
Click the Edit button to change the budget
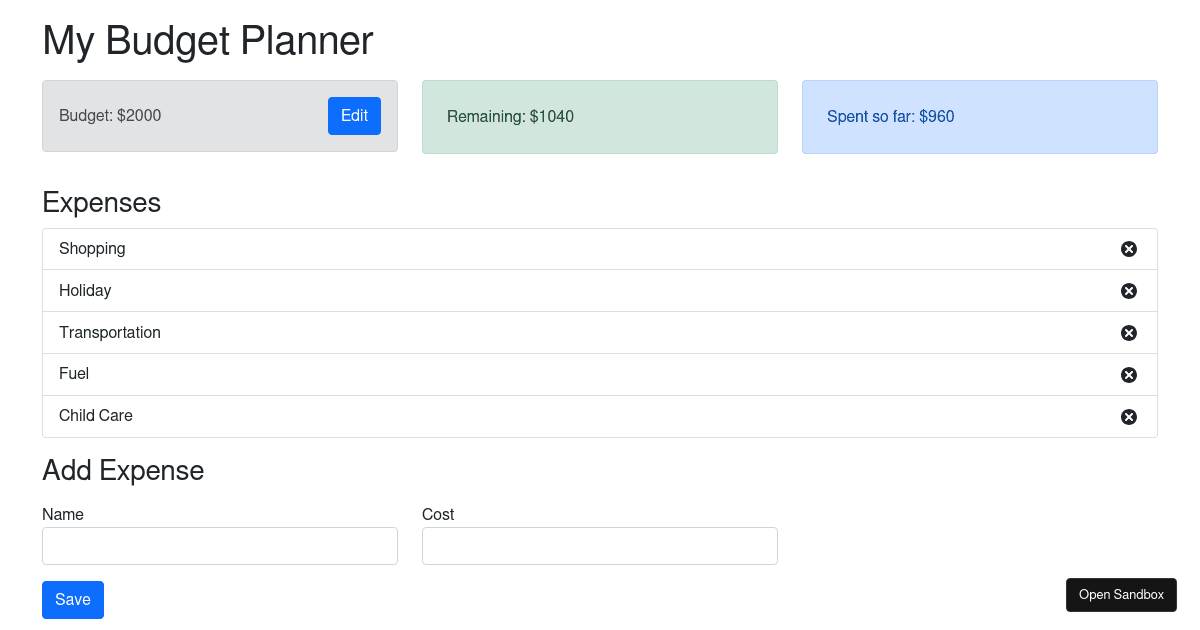[354, 115]
